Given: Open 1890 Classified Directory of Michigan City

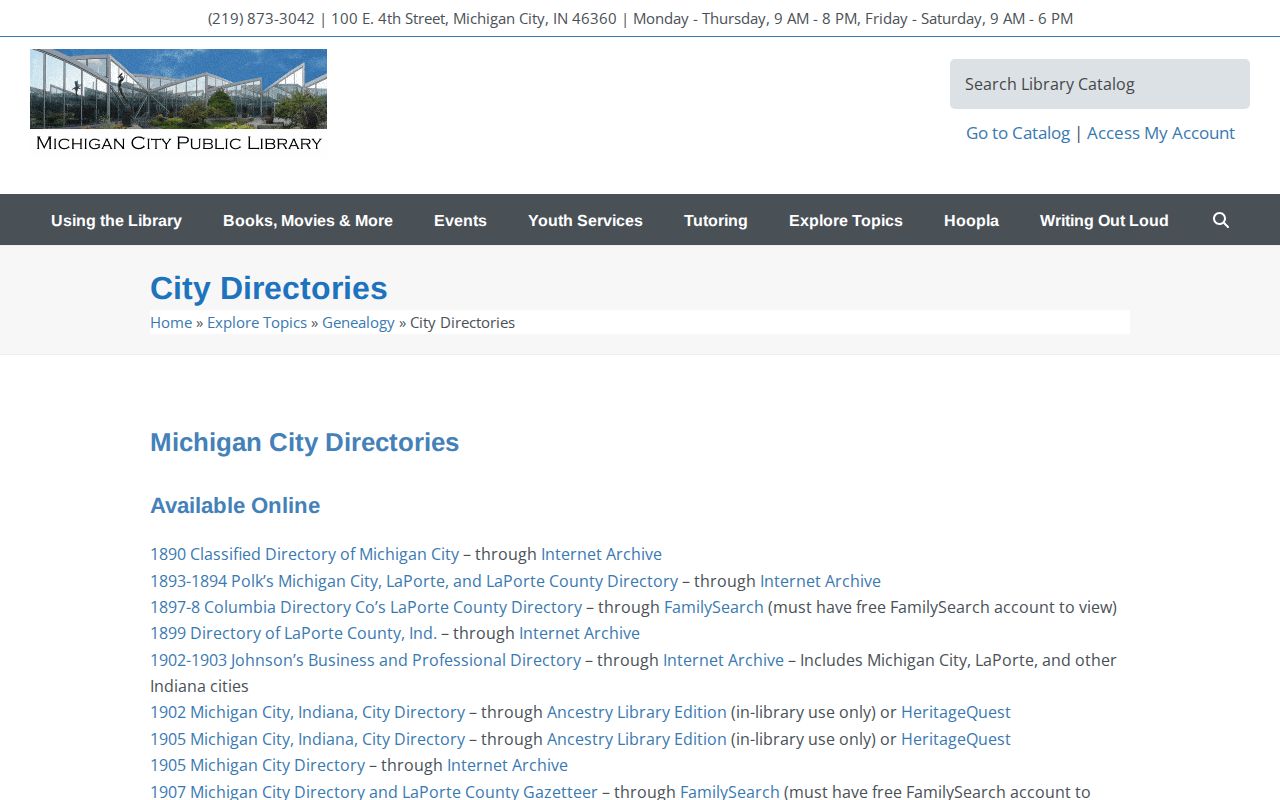Looking at the screenshot, I should coord(305,554).
